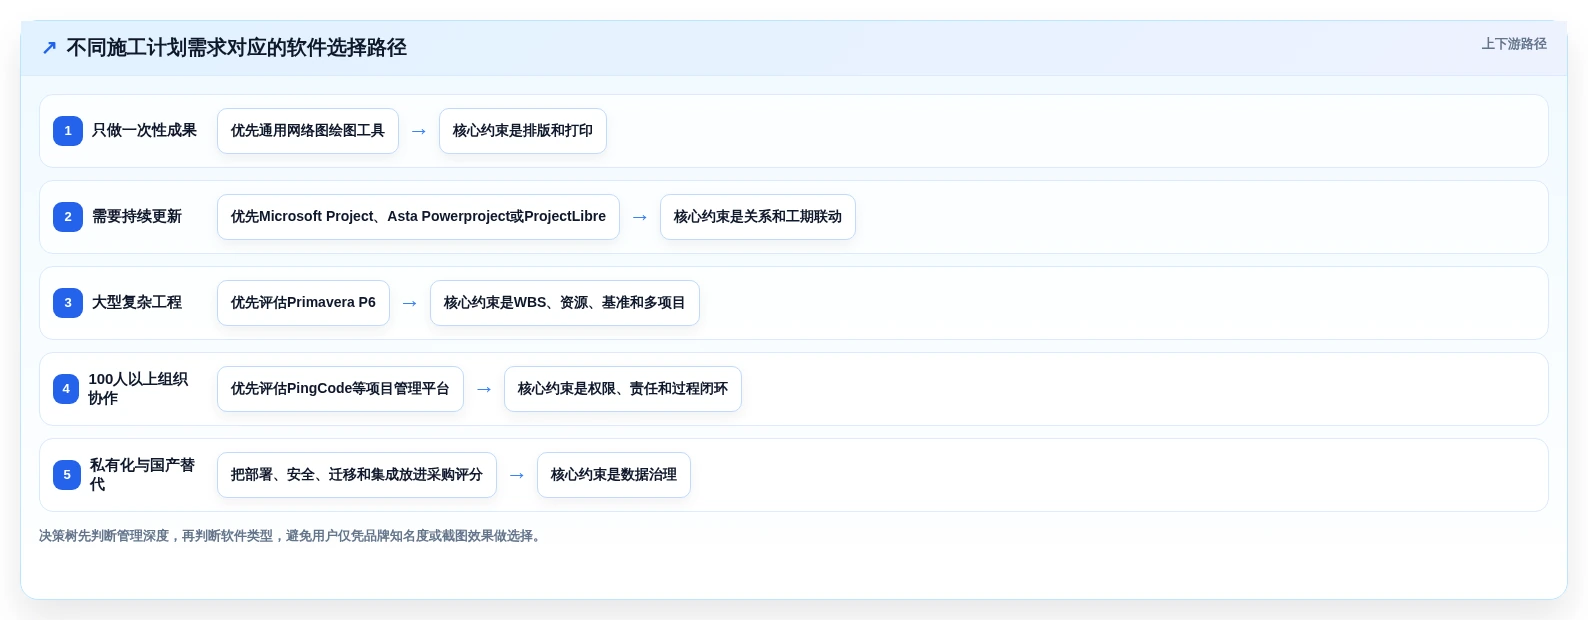Click the number 3 badge
The width and height of the screenshot is (1588, 620).
click(x=68, y=303)
